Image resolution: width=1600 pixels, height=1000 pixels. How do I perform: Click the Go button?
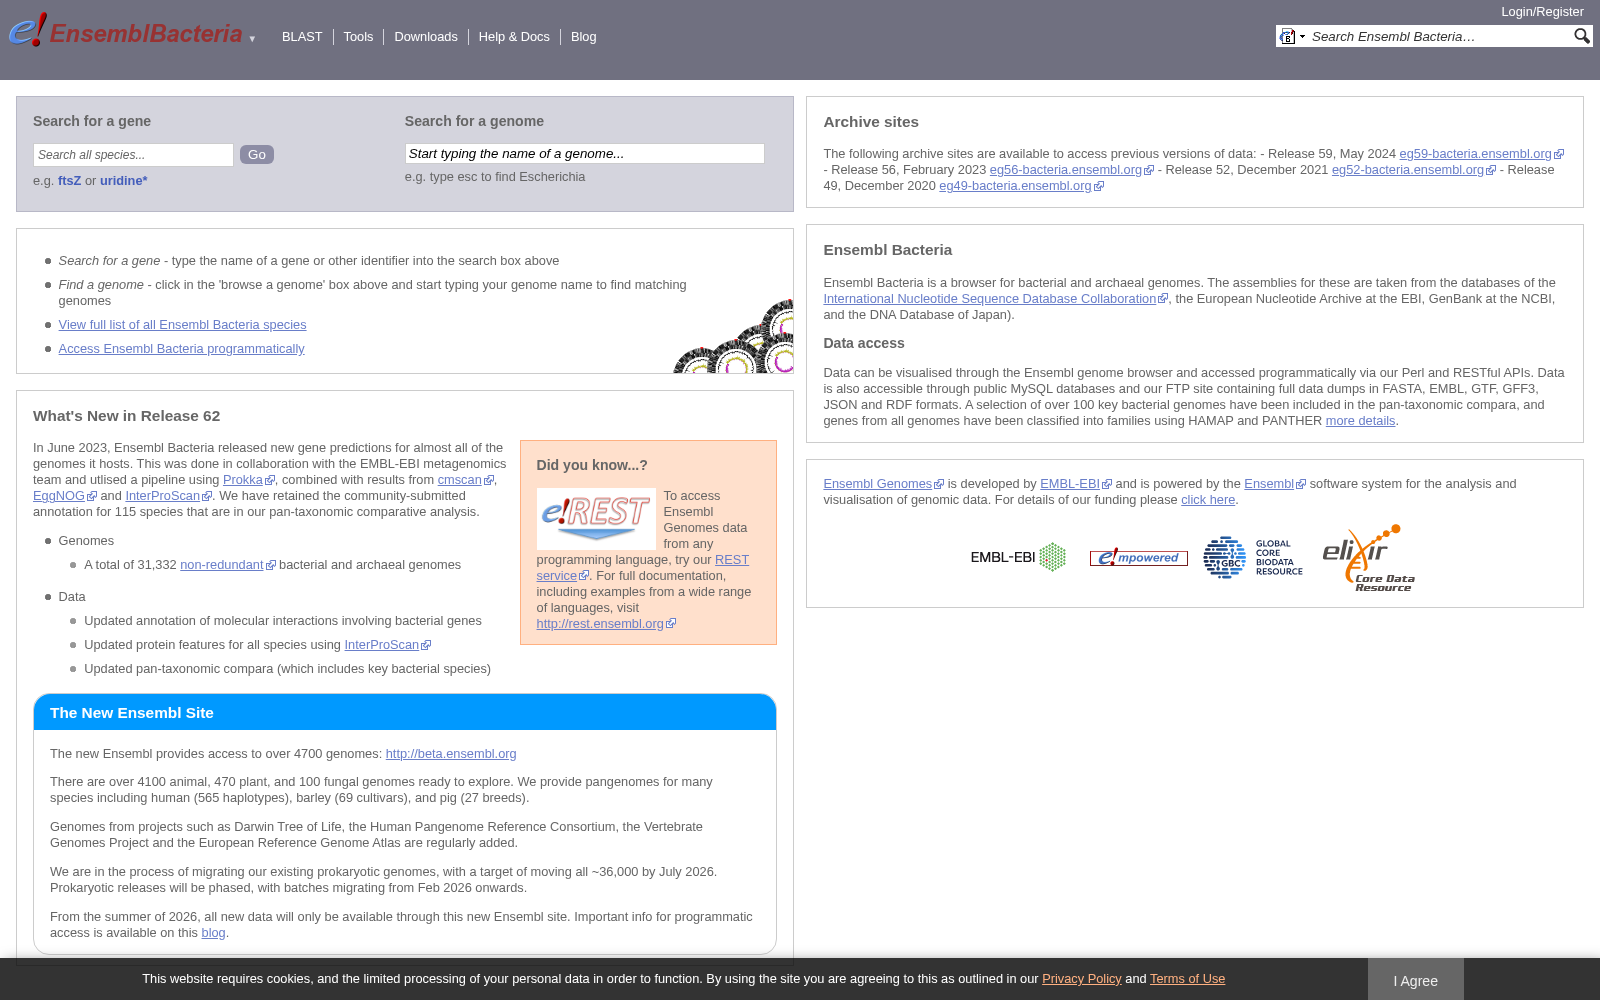tap(257, 155)
